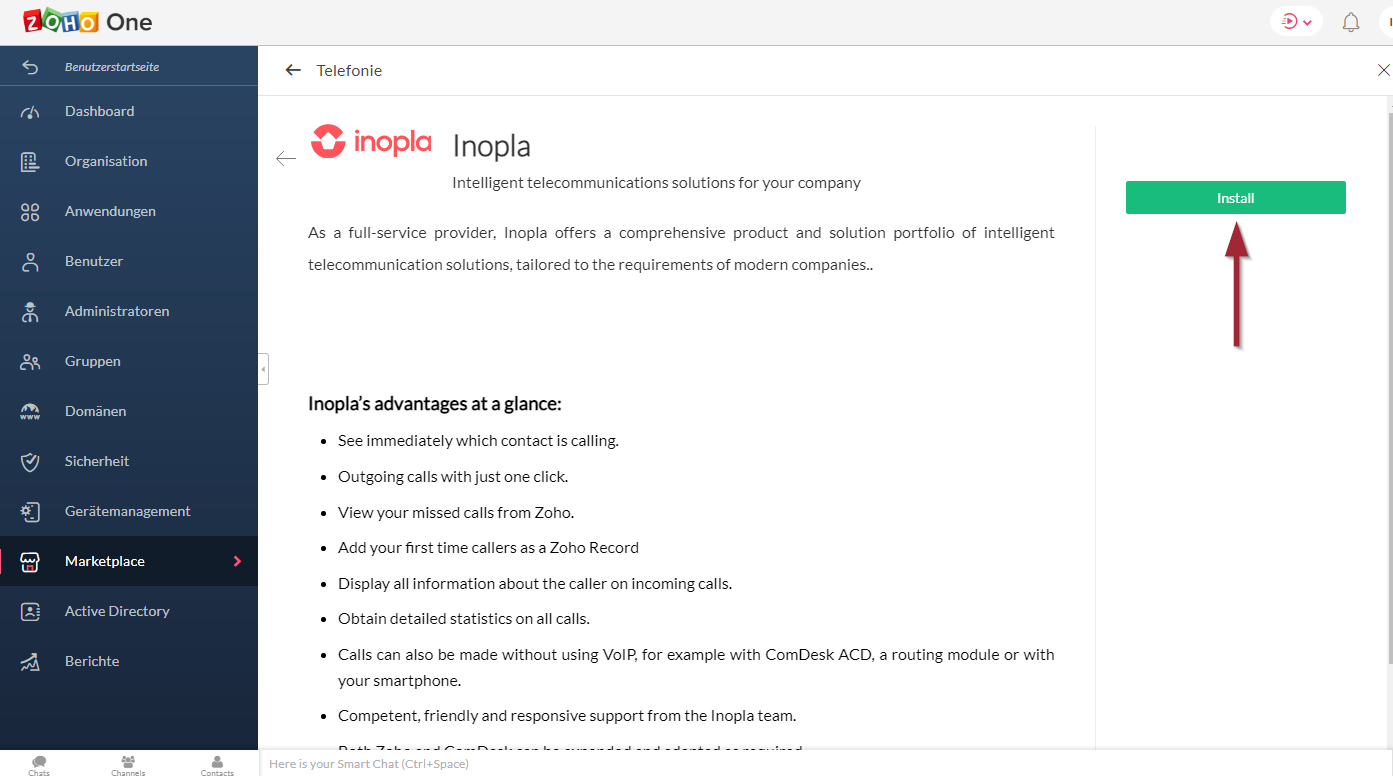The image size is (1393, 776).
Task: Install the Inopla extension
Action: (x=1235, y=198)
